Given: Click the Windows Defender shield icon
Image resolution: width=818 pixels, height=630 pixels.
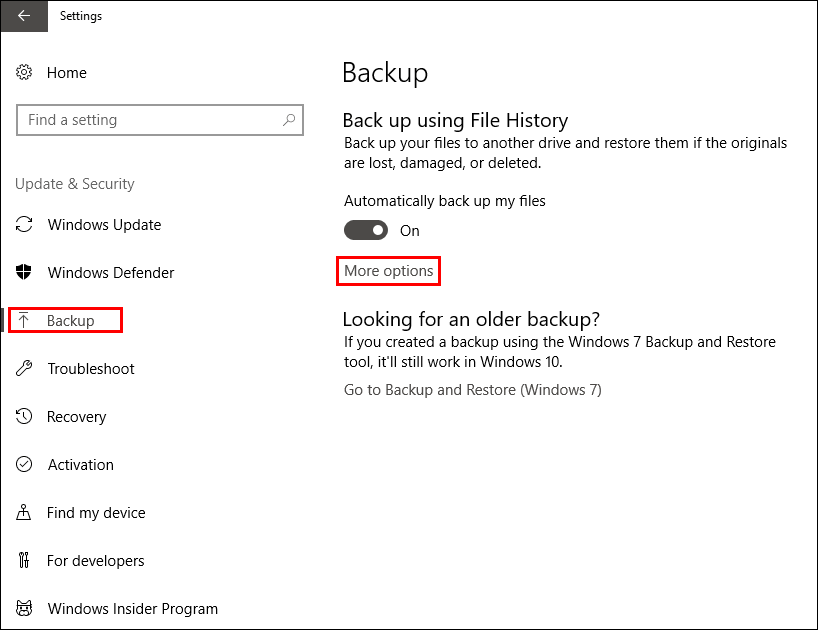Looking at the screenshot, I should 24,272.
